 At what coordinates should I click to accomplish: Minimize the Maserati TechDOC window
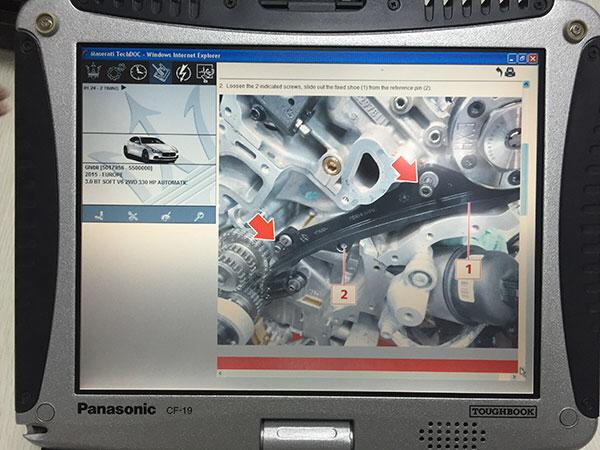click(x=512, y=59)
